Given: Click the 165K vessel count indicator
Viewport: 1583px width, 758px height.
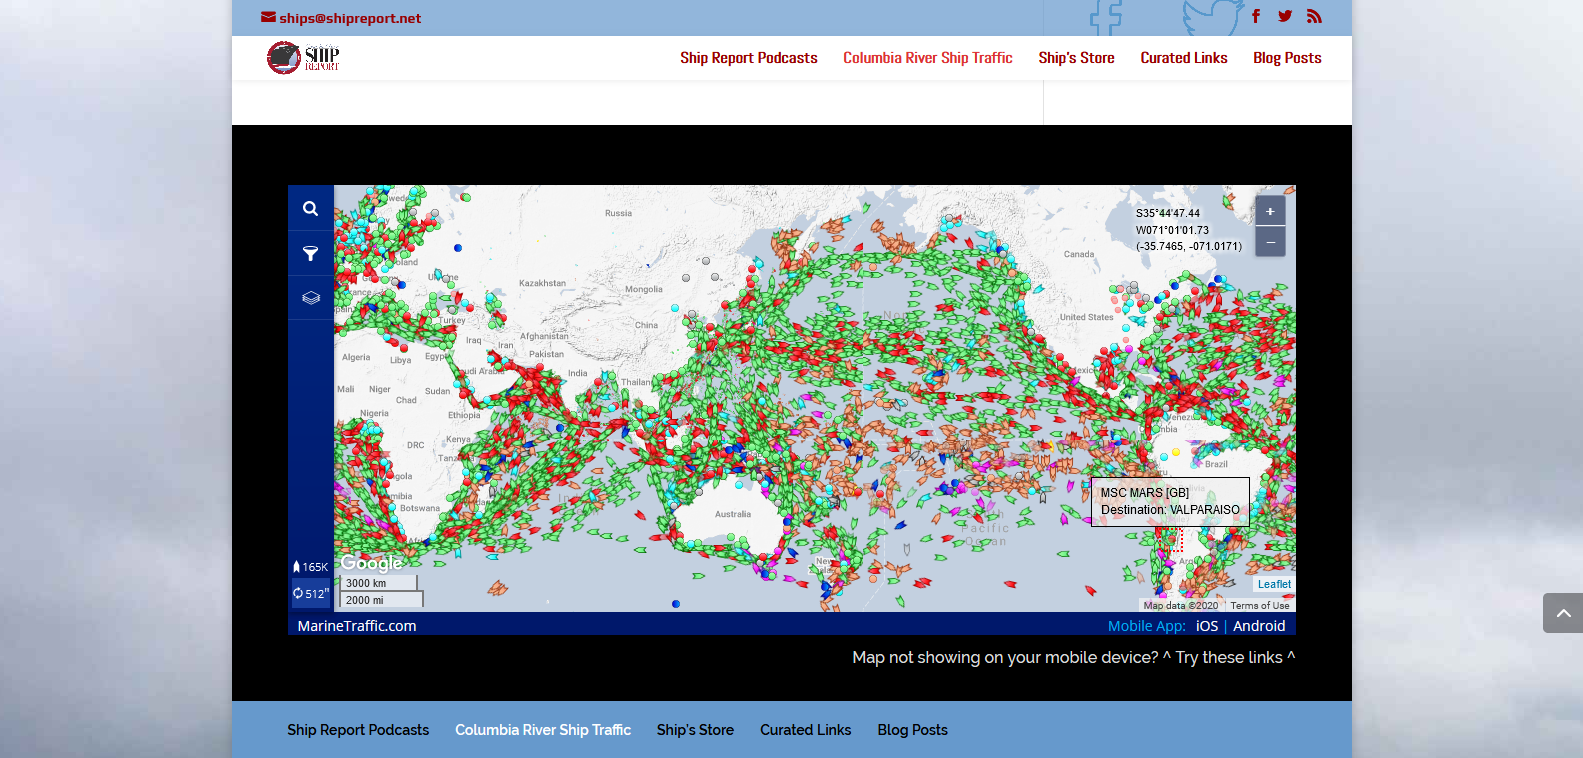Looking at the screenshot, I should coord(310,567).
